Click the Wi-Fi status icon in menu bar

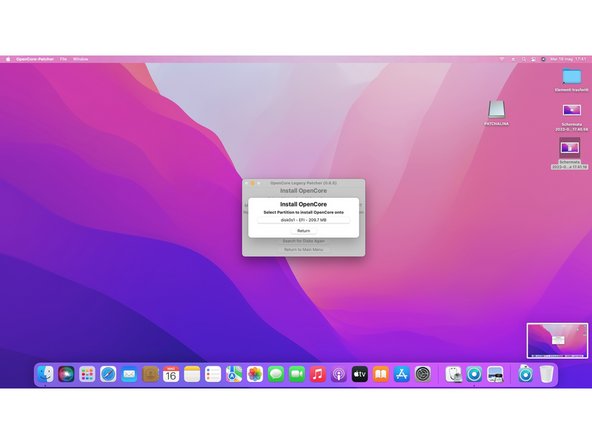[x=502, y=59]
